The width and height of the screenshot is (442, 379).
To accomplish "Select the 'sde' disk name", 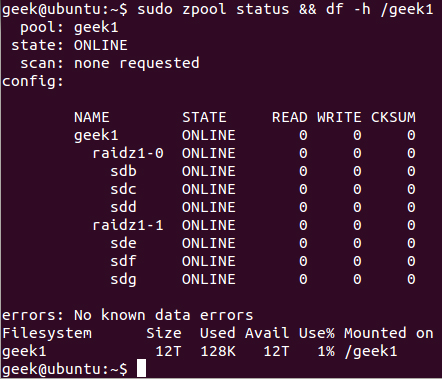I will (x=123, y=243).
